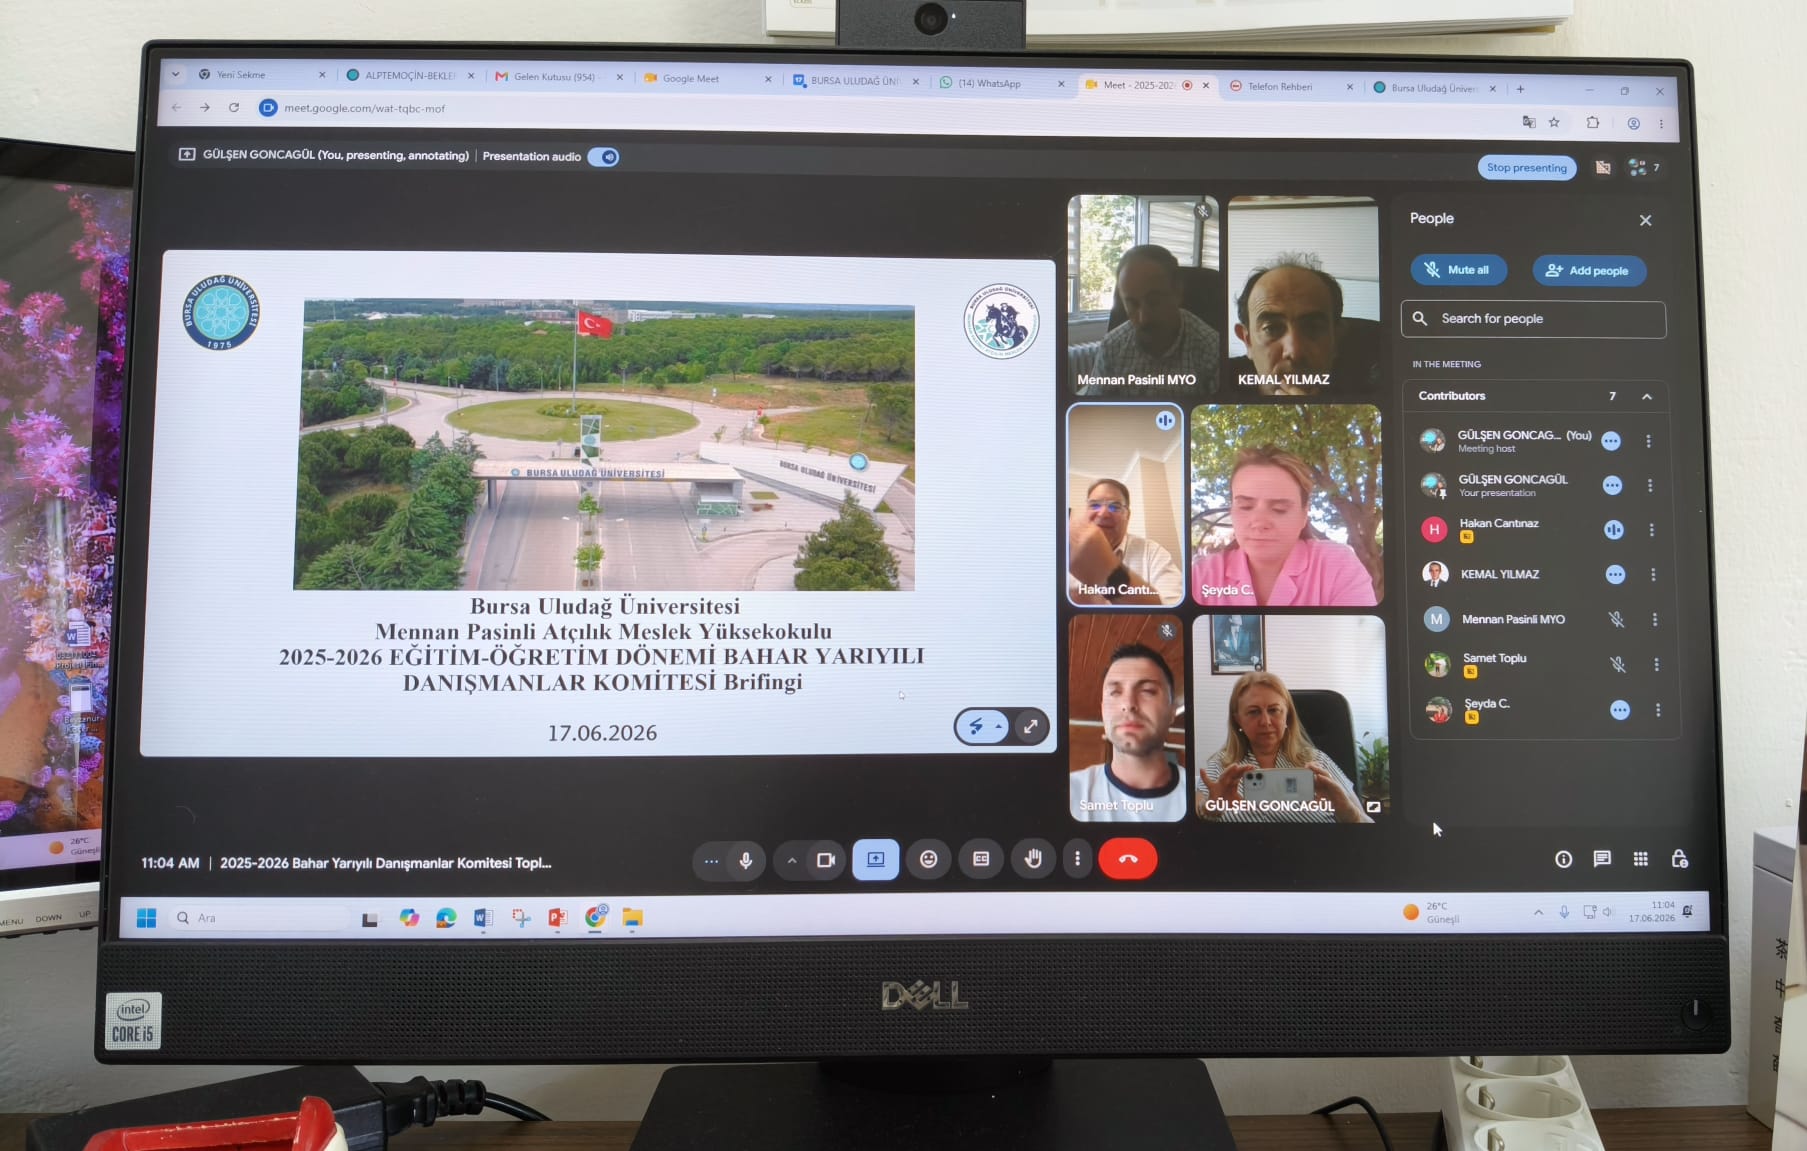The height and width of the screenshot is (1151, 1807).
Task: Reload the Meet page
Action: pyautogui.click(x=234, y=108)
